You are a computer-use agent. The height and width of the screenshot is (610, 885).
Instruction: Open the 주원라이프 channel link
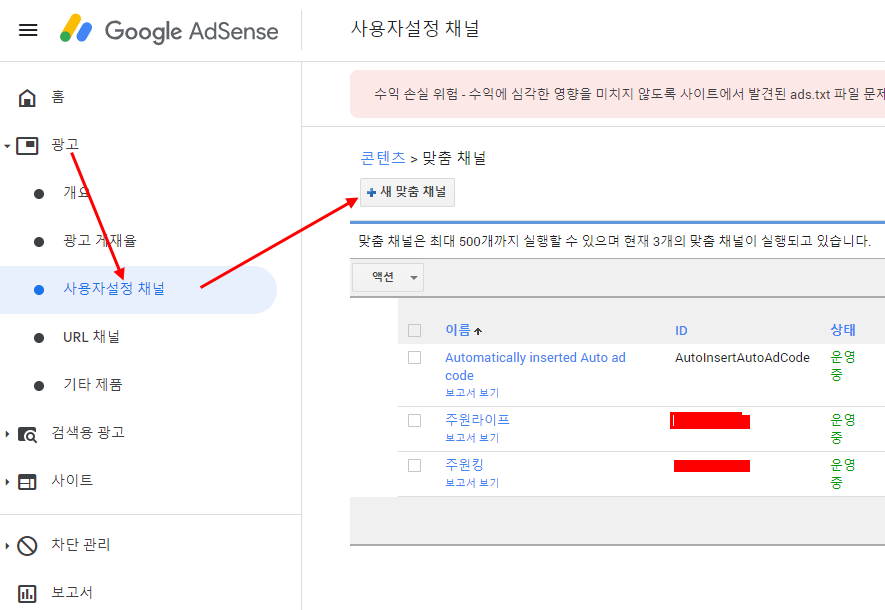pos(477,419)
